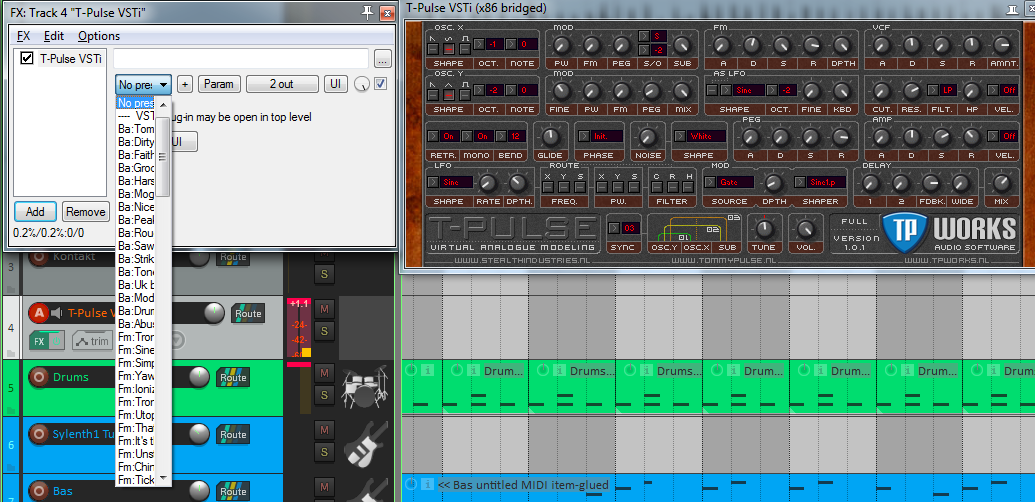Viewport: 1035px width, 502px height.
Task: Open the LFO shape Sine selector
Action: [x=456, y=182]
